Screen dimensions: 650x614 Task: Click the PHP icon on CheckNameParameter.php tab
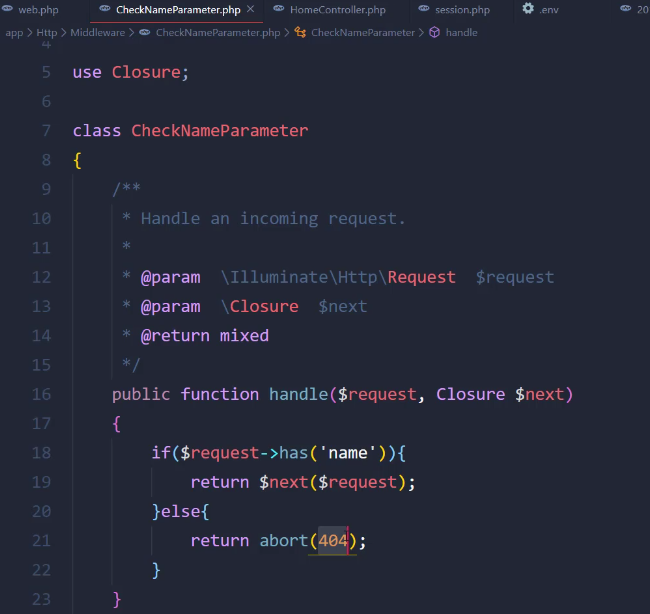(104, 10)
